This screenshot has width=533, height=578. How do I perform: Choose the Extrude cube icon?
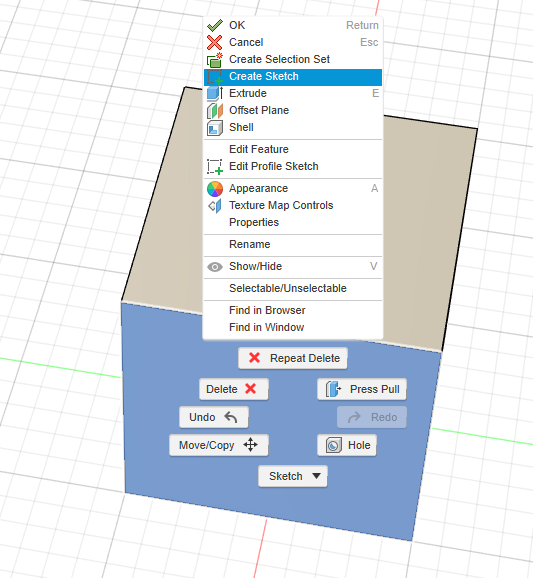click(x=215, y=93)
